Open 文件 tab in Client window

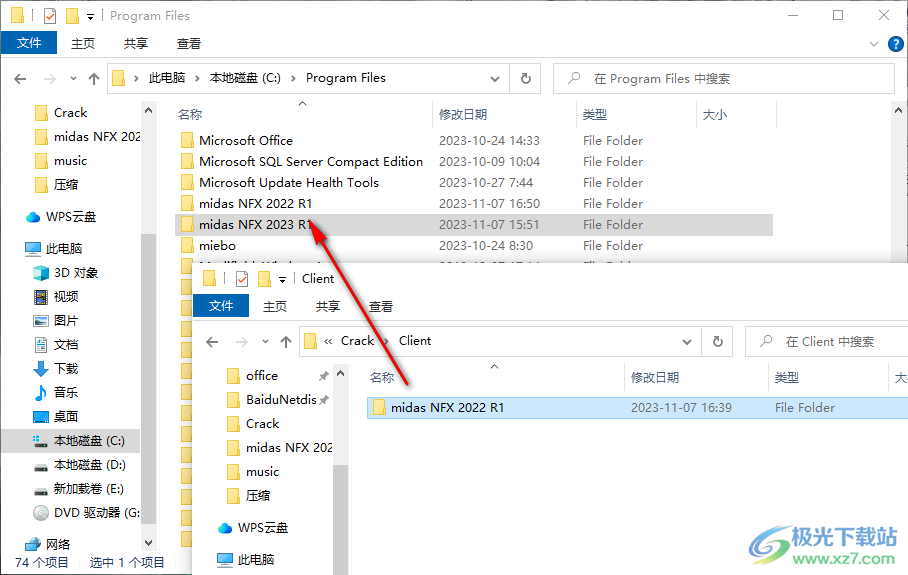tap(221, 306)
